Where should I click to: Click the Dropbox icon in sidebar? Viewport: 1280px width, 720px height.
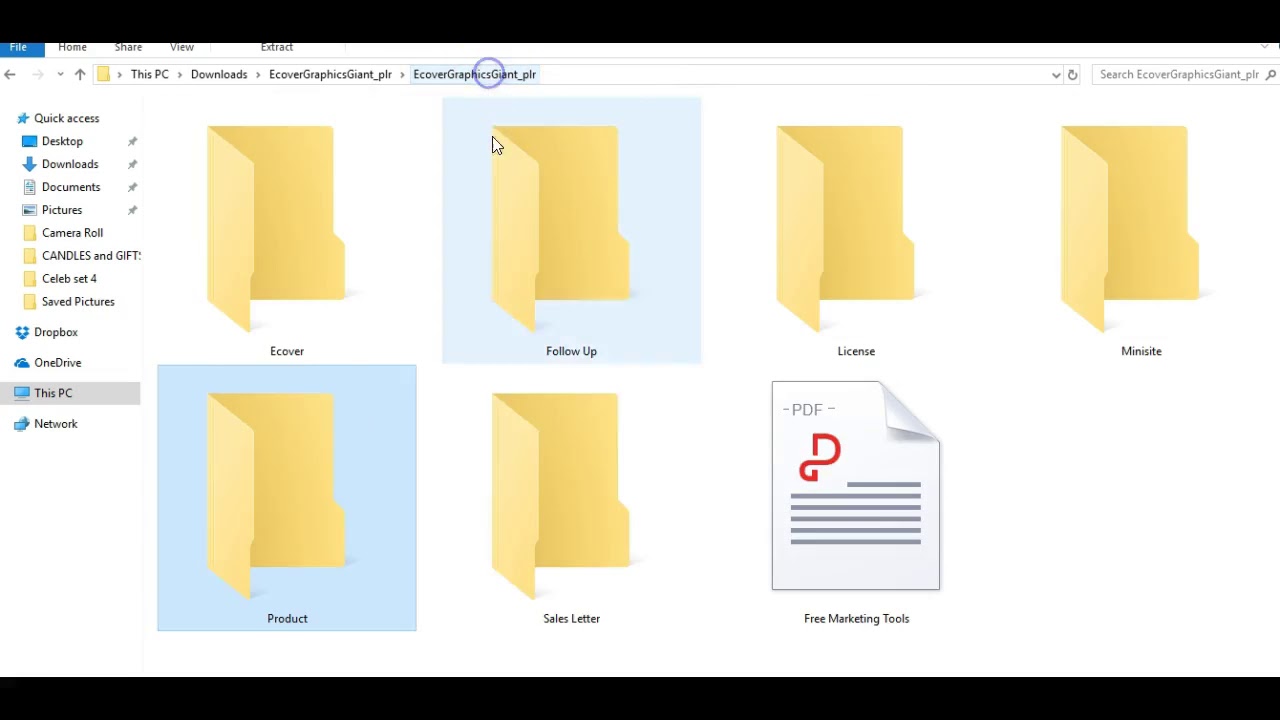23,332
